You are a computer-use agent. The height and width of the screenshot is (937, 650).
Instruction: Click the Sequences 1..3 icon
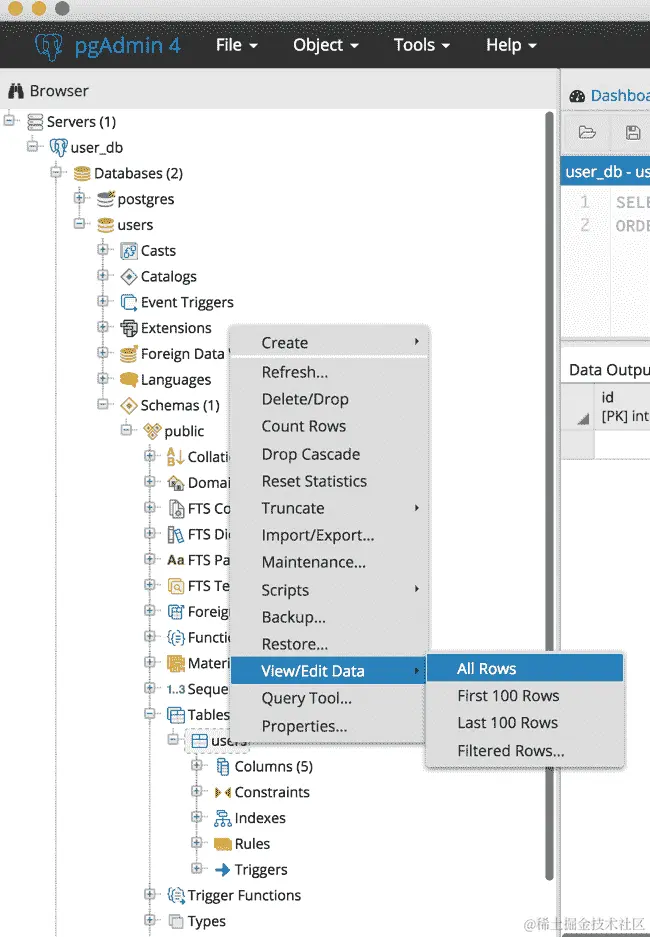pyautogui.click(x=176, y=689)
